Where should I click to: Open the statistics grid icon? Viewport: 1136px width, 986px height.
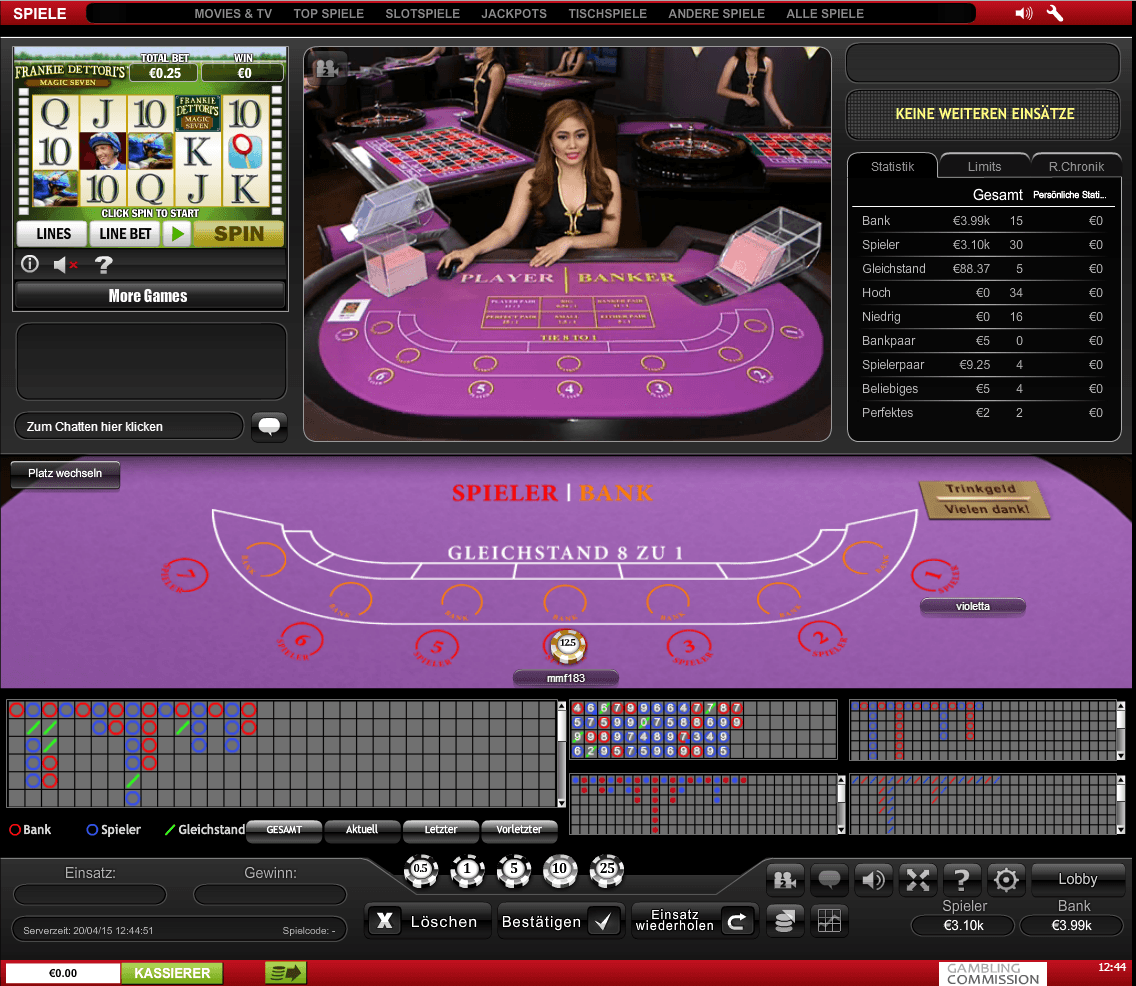click(x=829, y=920)
